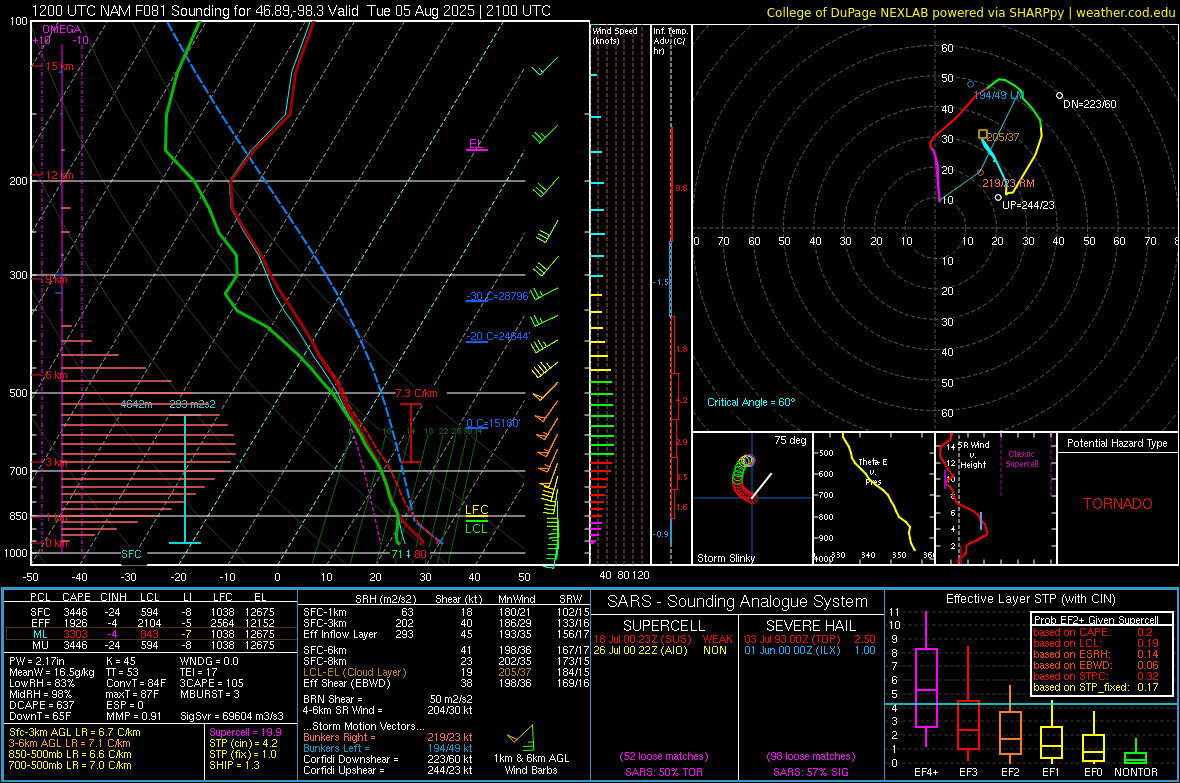Click the SR Wind v. Height label

tap(973, 455)
